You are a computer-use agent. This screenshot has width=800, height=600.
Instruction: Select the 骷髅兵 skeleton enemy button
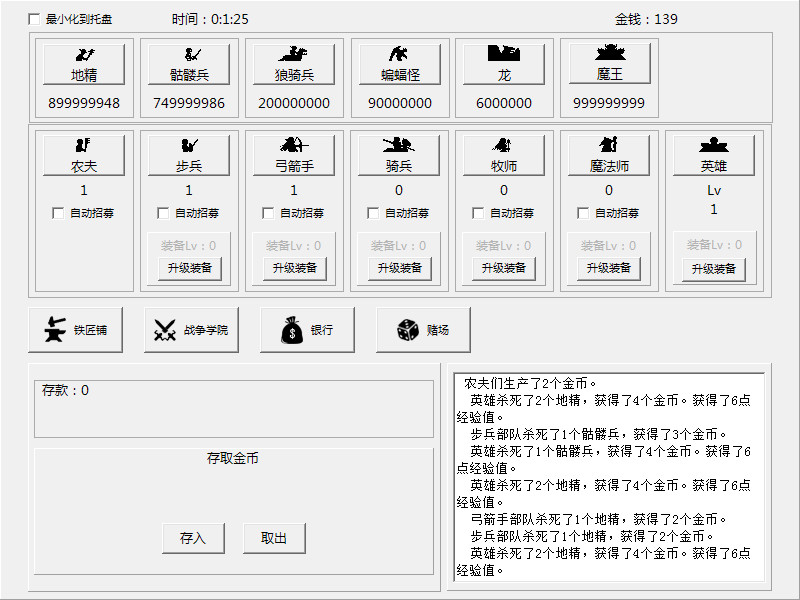click(189, 64)
